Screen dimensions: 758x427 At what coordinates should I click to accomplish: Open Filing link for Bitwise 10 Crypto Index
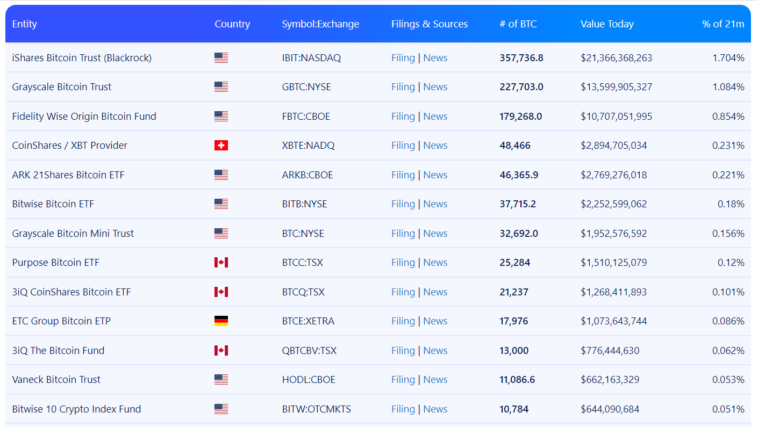tap(403, 409)
